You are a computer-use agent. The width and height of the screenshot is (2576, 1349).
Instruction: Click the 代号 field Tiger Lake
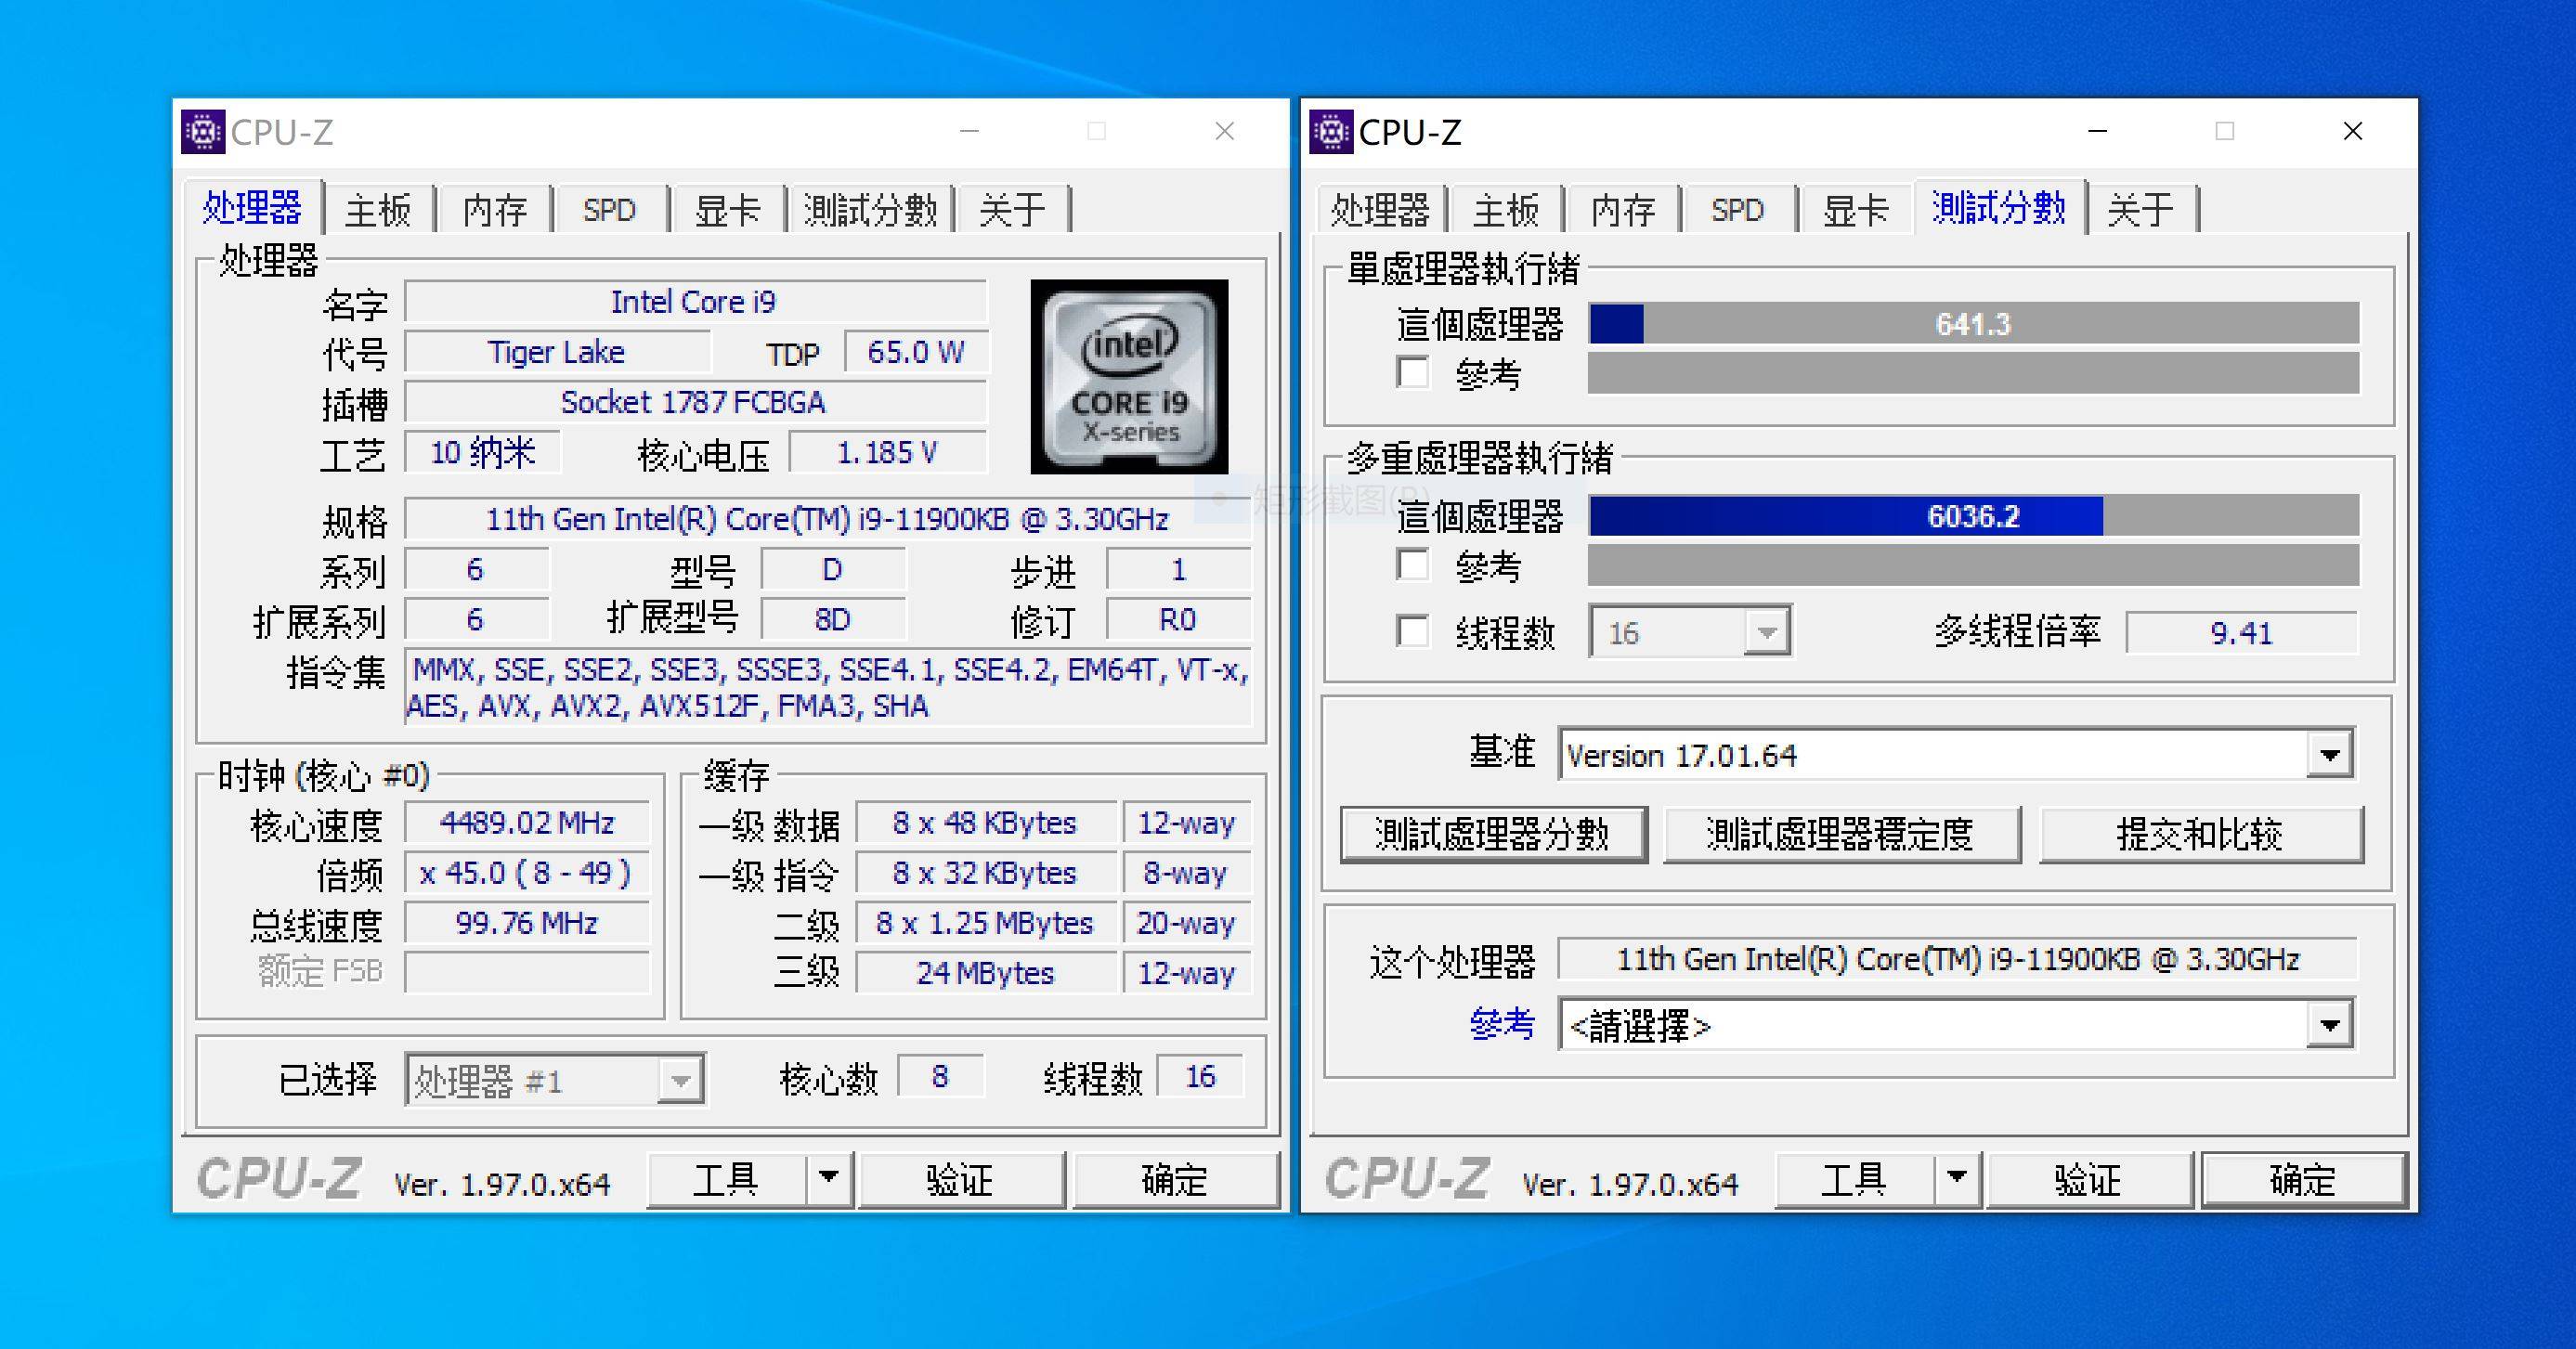pos(557,352)
